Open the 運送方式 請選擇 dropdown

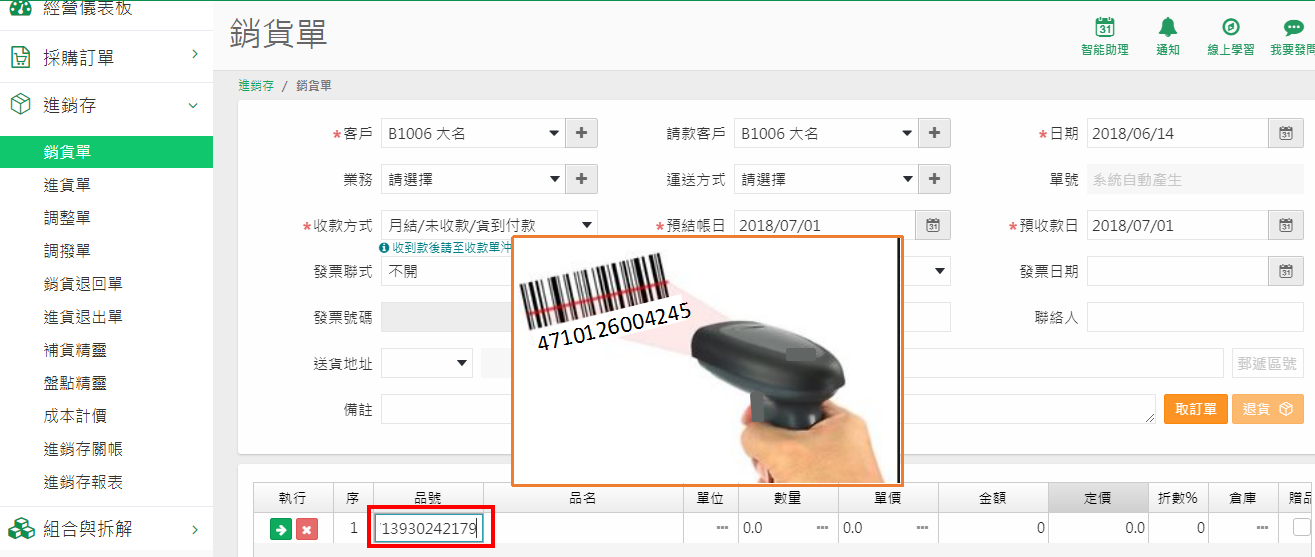[x=826, y=179]
